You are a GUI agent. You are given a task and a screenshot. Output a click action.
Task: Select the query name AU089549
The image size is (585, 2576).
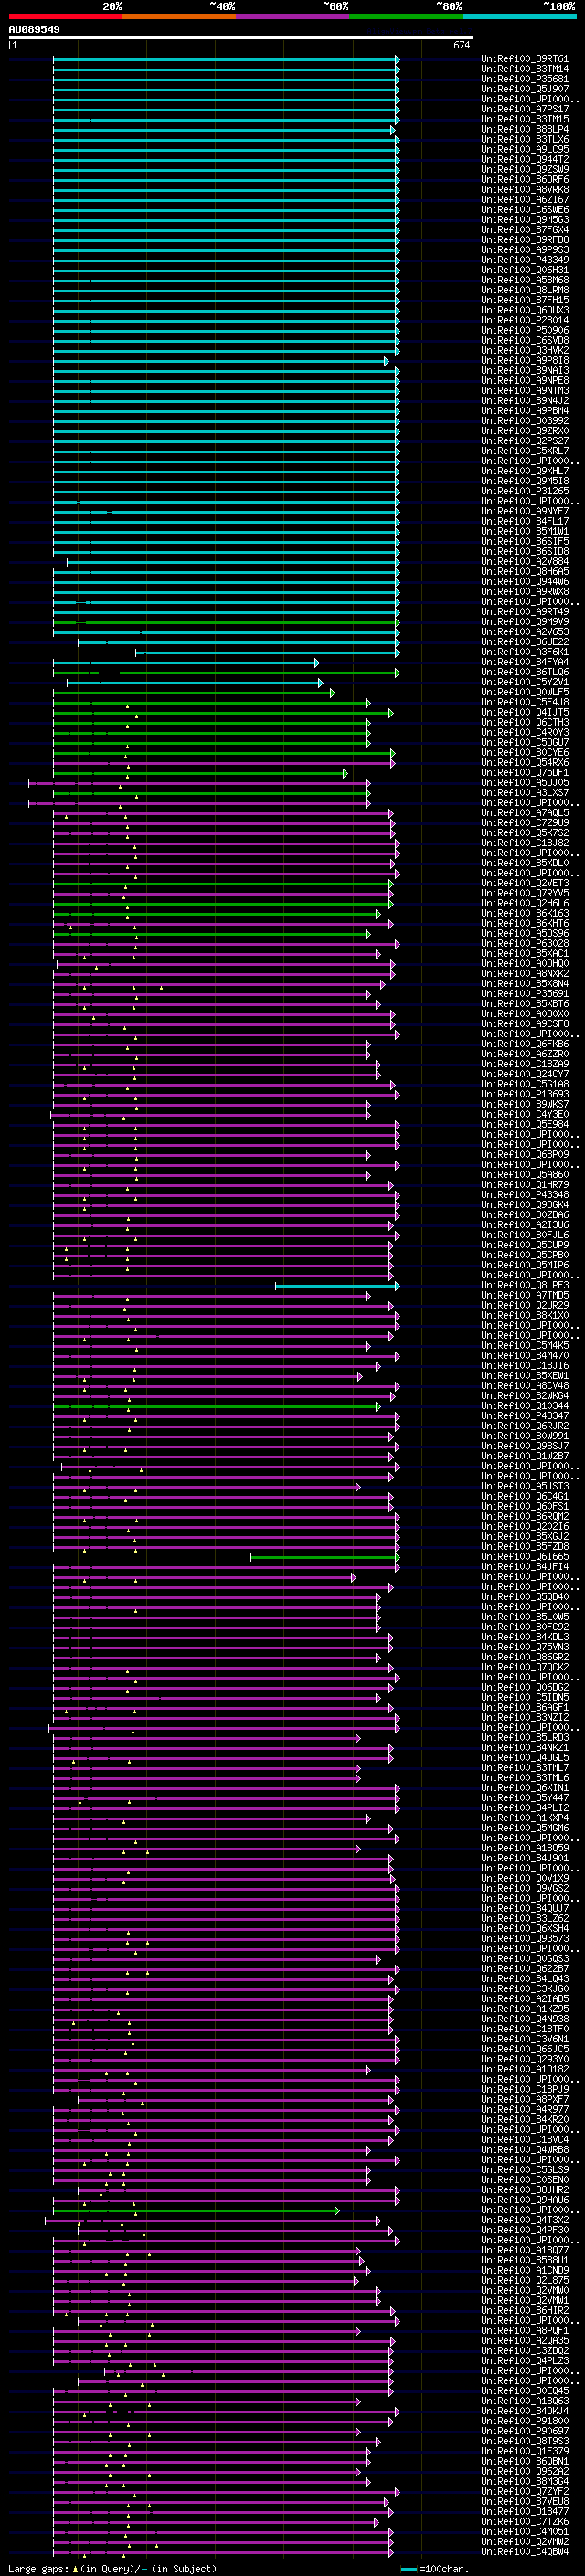34,30
